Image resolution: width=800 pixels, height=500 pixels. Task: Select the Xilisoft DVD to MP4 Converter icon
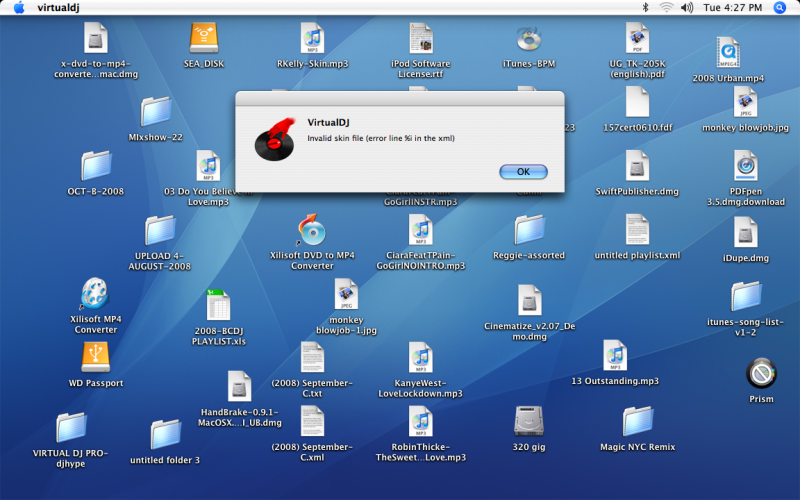(312, 230)
